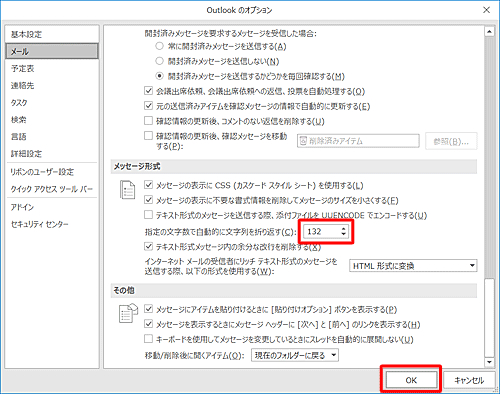Open クイック アクセス ツール バー category

pyautogui.click(x=52, y=189)
